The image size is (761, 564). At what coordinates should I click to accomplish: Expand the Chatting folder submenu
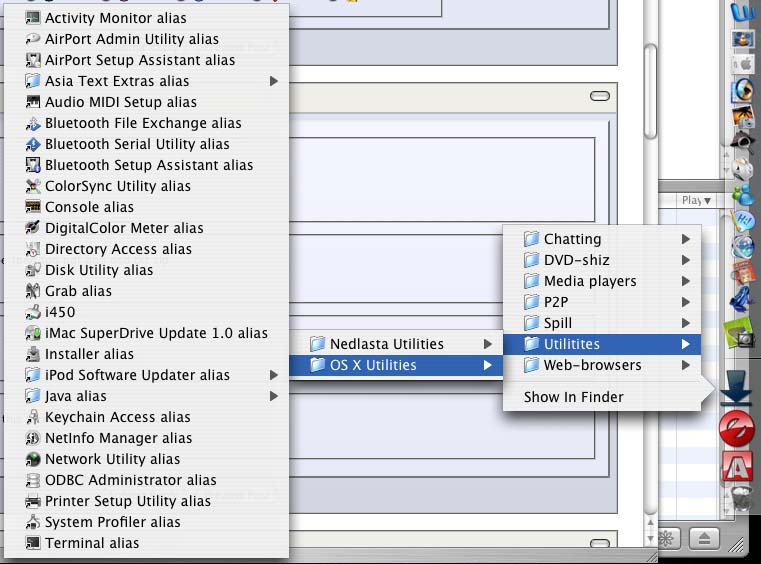602,239
